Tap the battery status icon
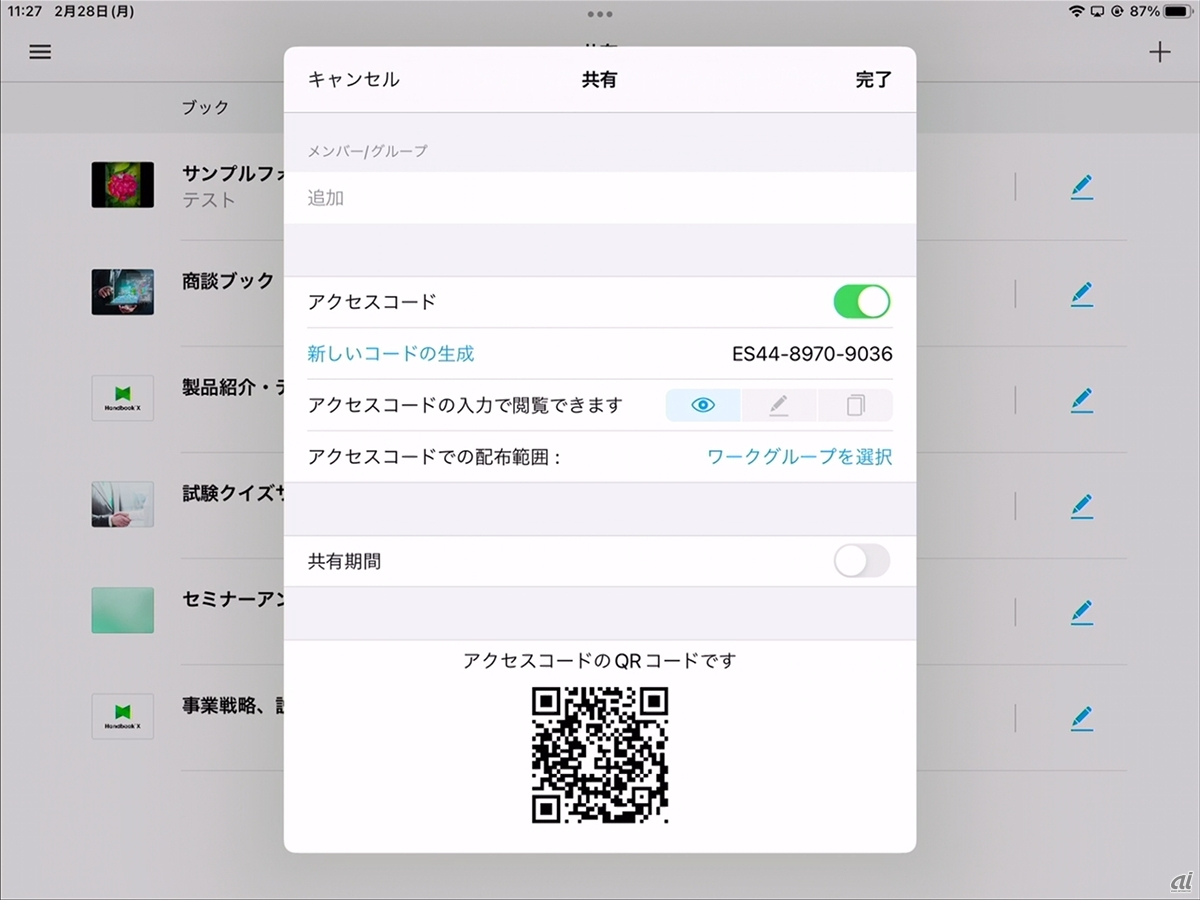 (x=1177, y=11)
